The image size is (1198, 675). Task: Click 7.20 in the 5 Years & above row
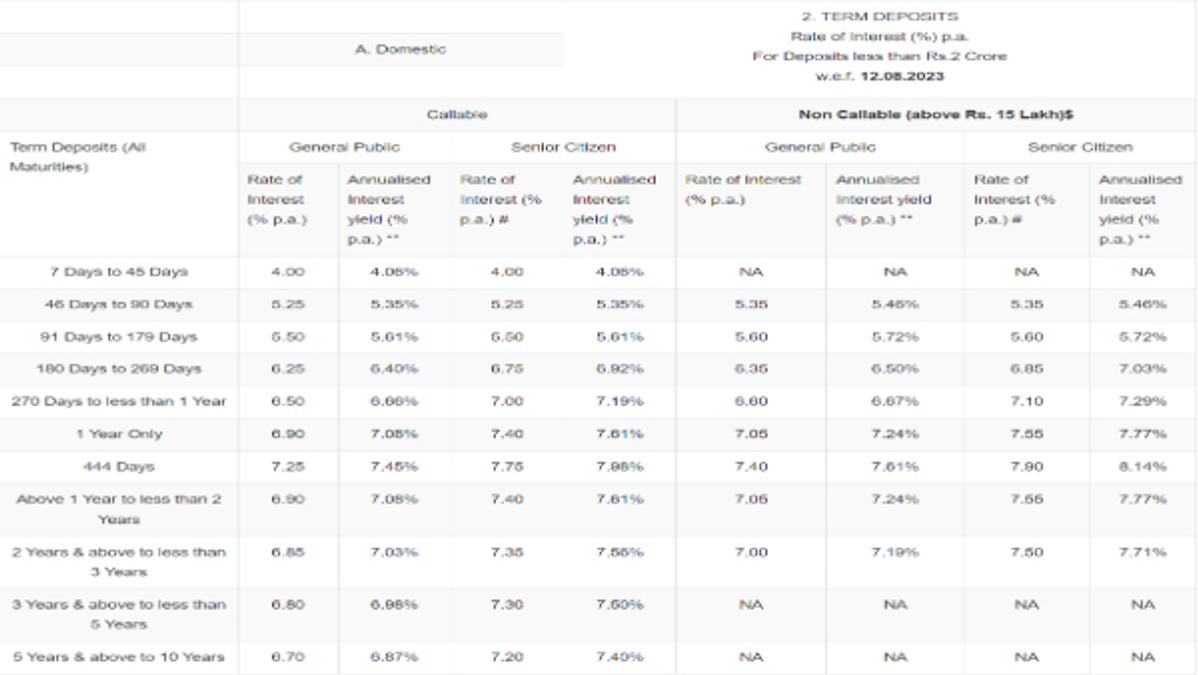[507, 657]
